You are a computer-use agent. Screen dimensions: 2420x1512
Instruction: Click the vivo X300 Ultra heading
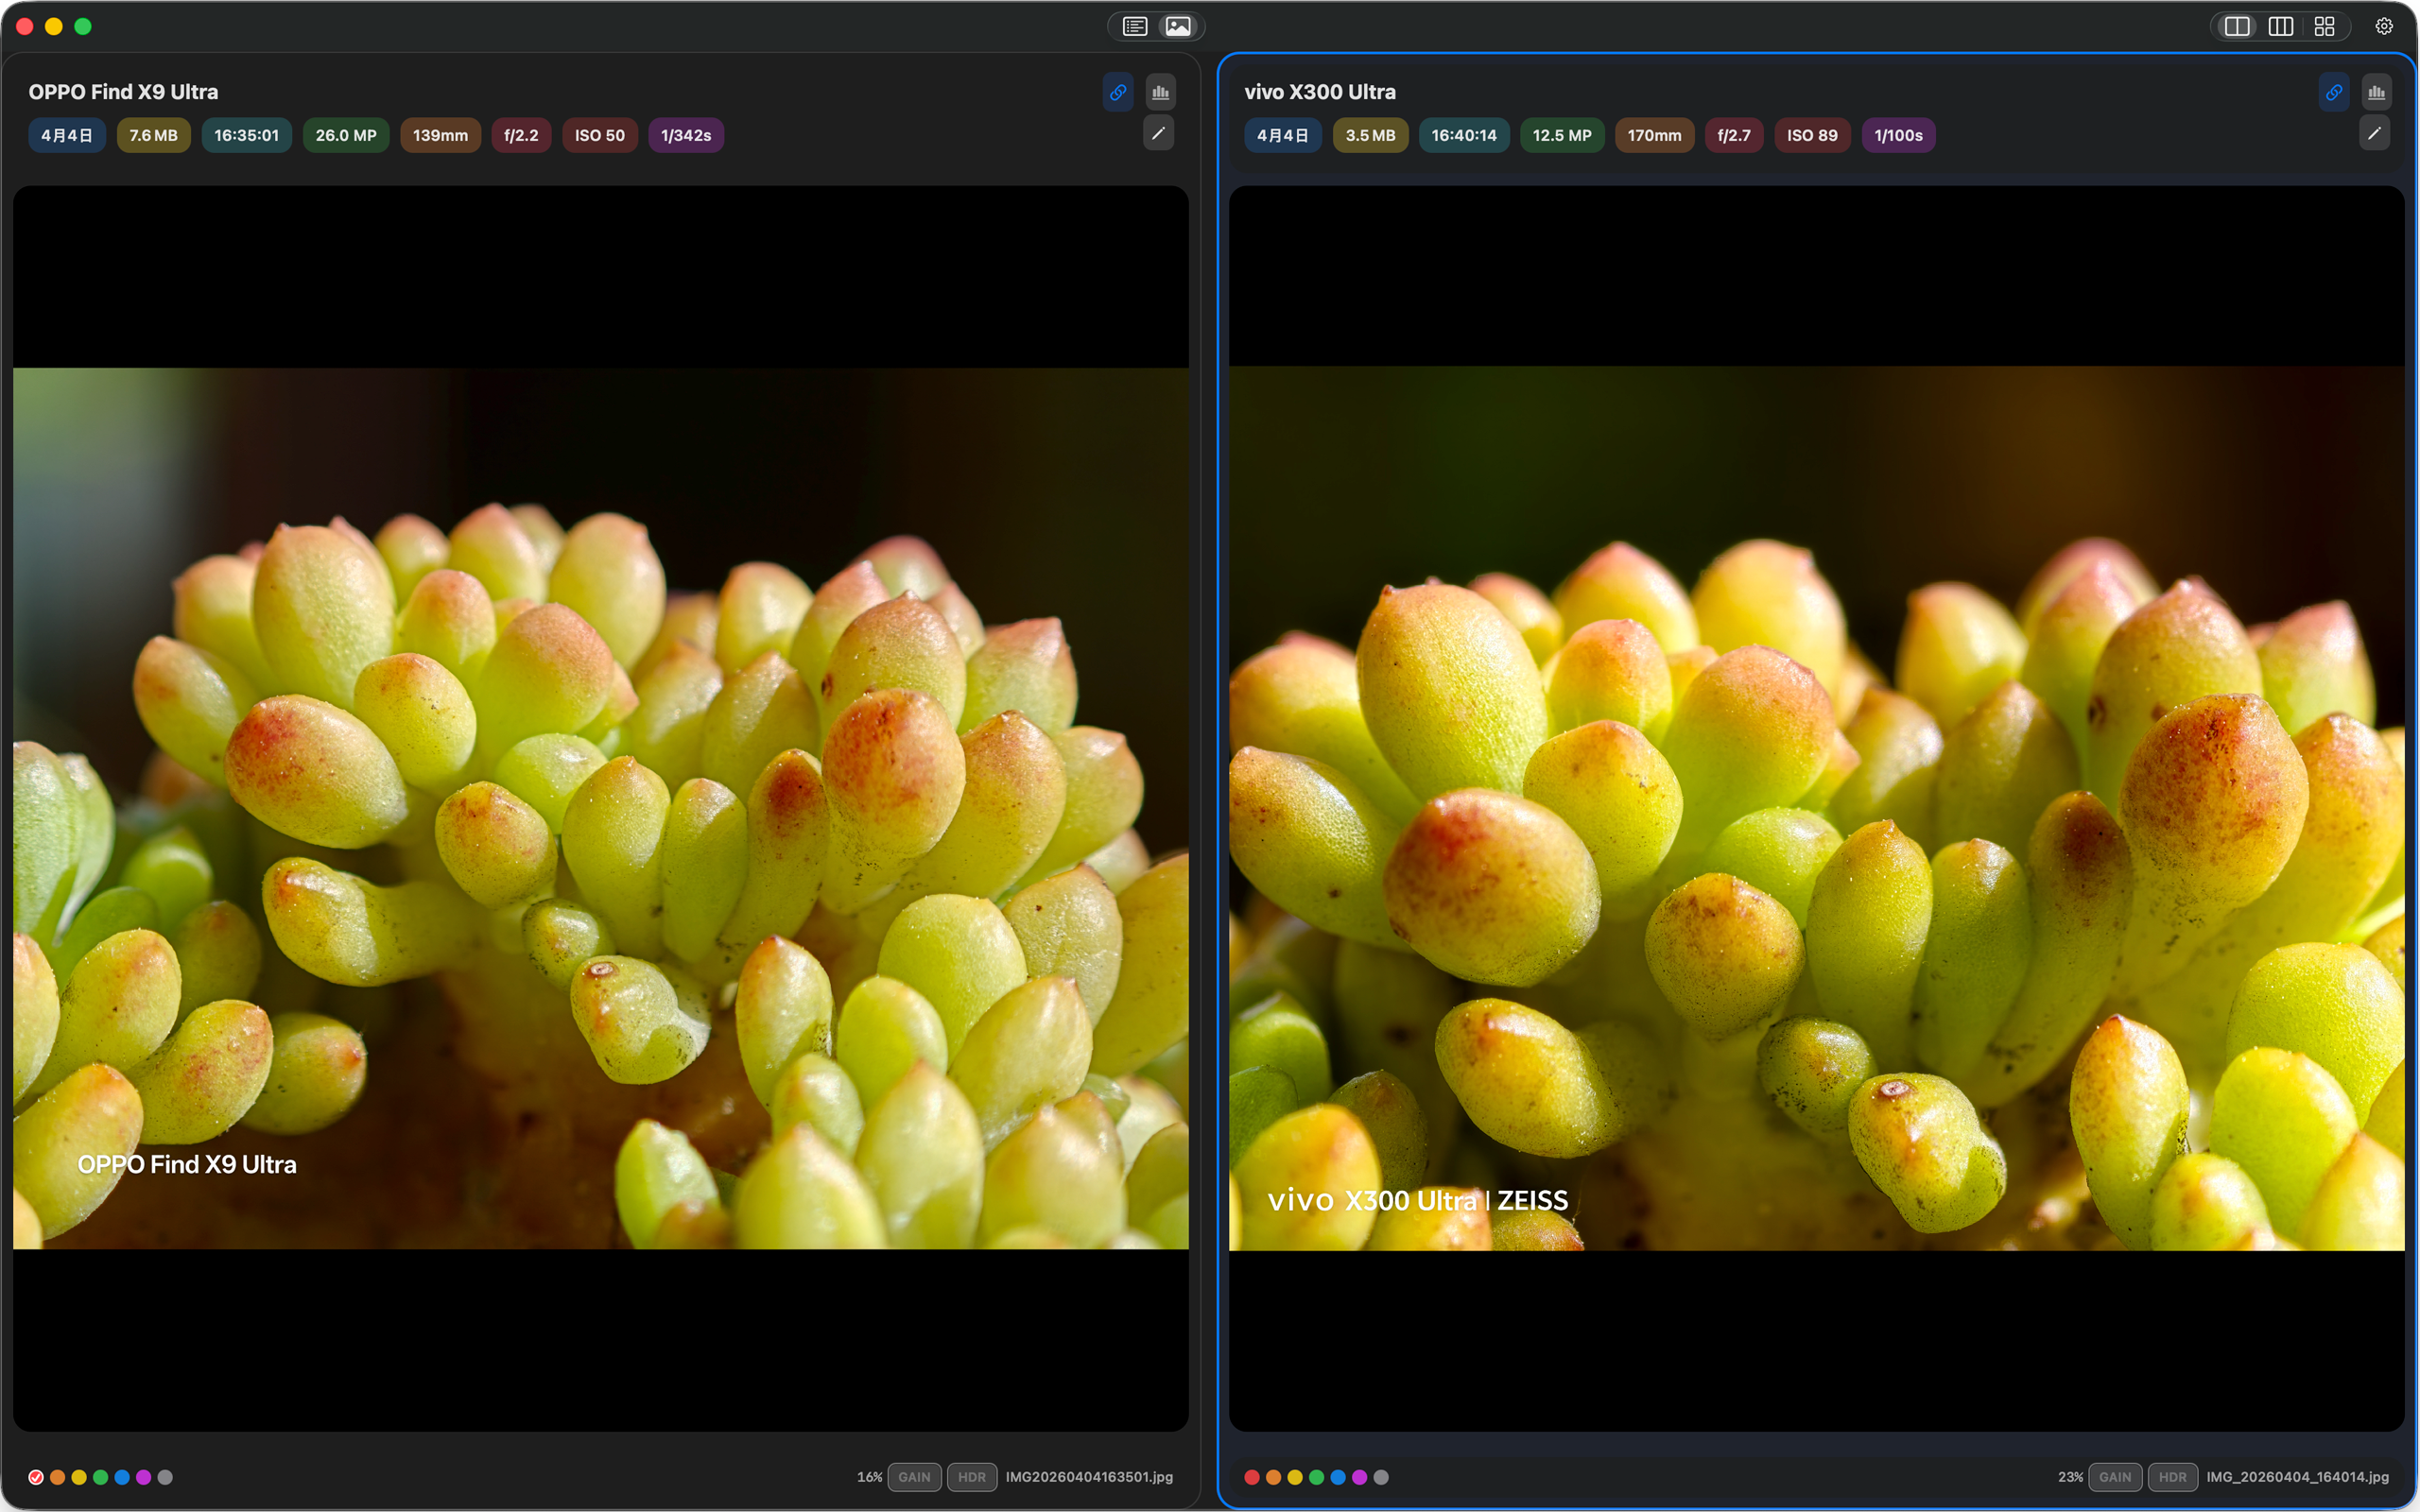1320,92
